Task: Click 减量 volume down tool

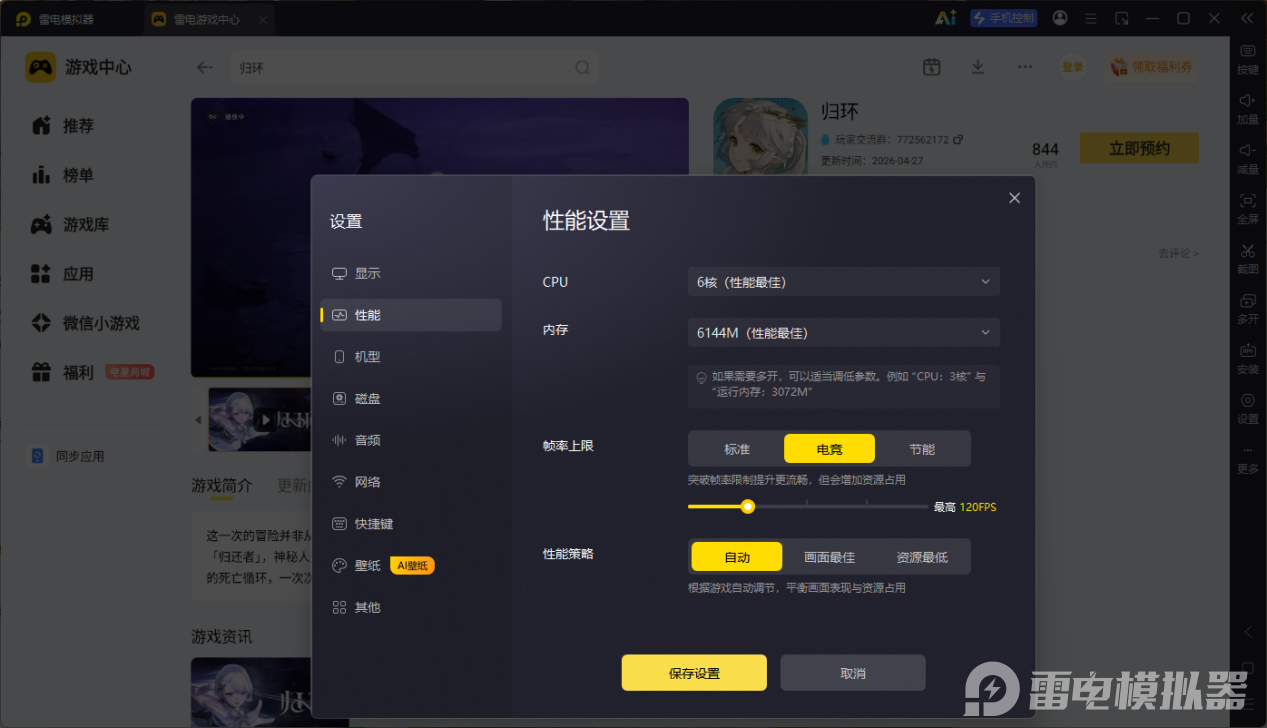Action: point(1247,159)
